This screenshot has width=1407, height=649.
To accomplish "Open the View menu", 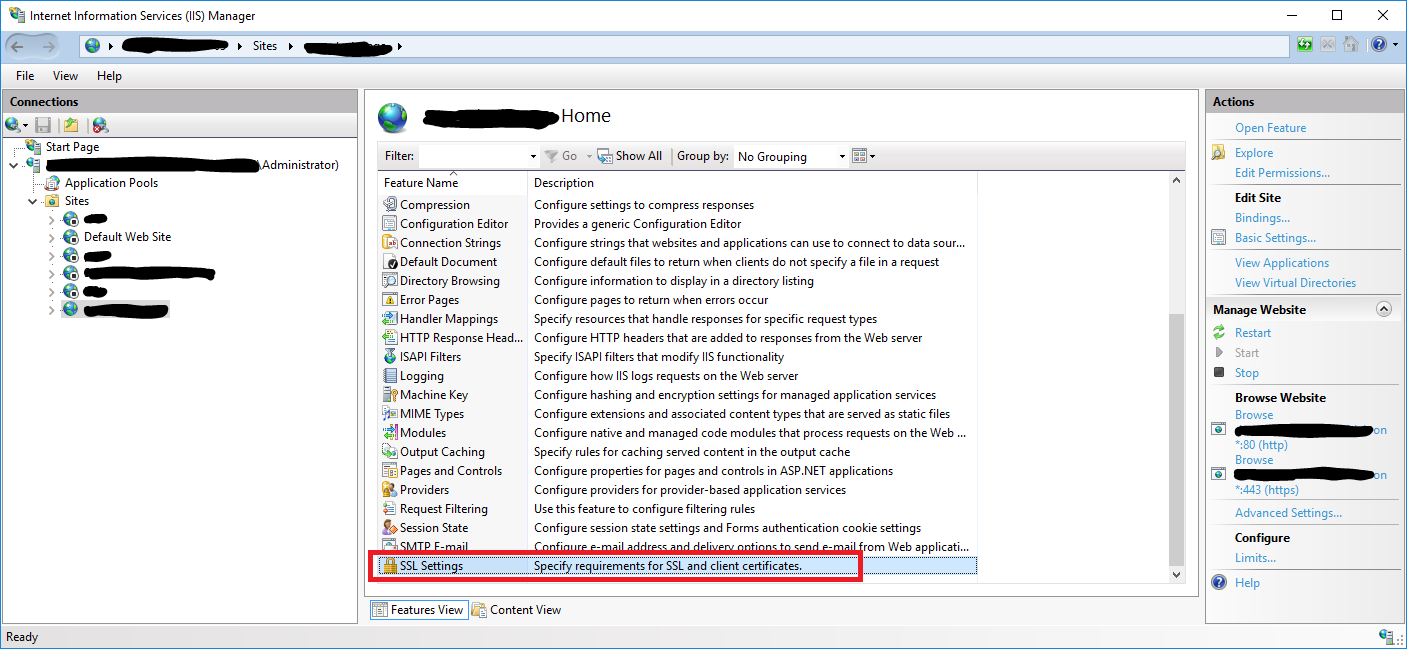I will [x=65, y=76].
